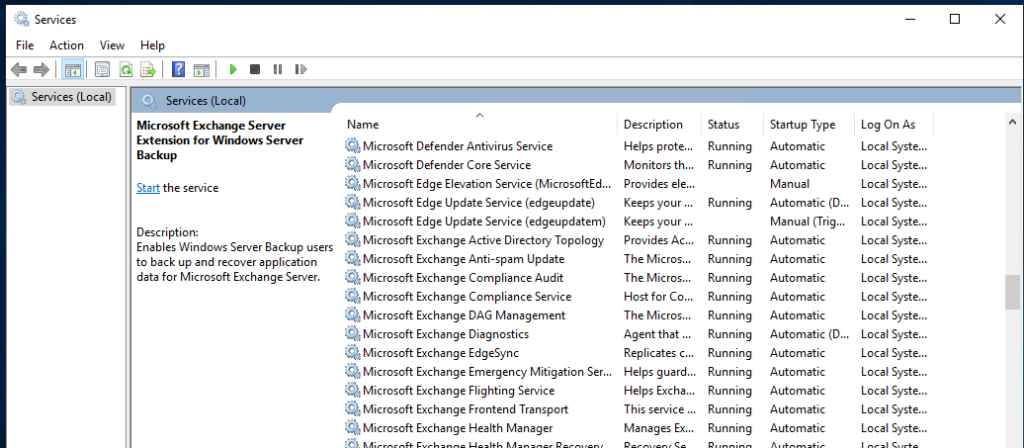Click the Back arrow toolbar icon
The image size is (1024, 448).
19,69
